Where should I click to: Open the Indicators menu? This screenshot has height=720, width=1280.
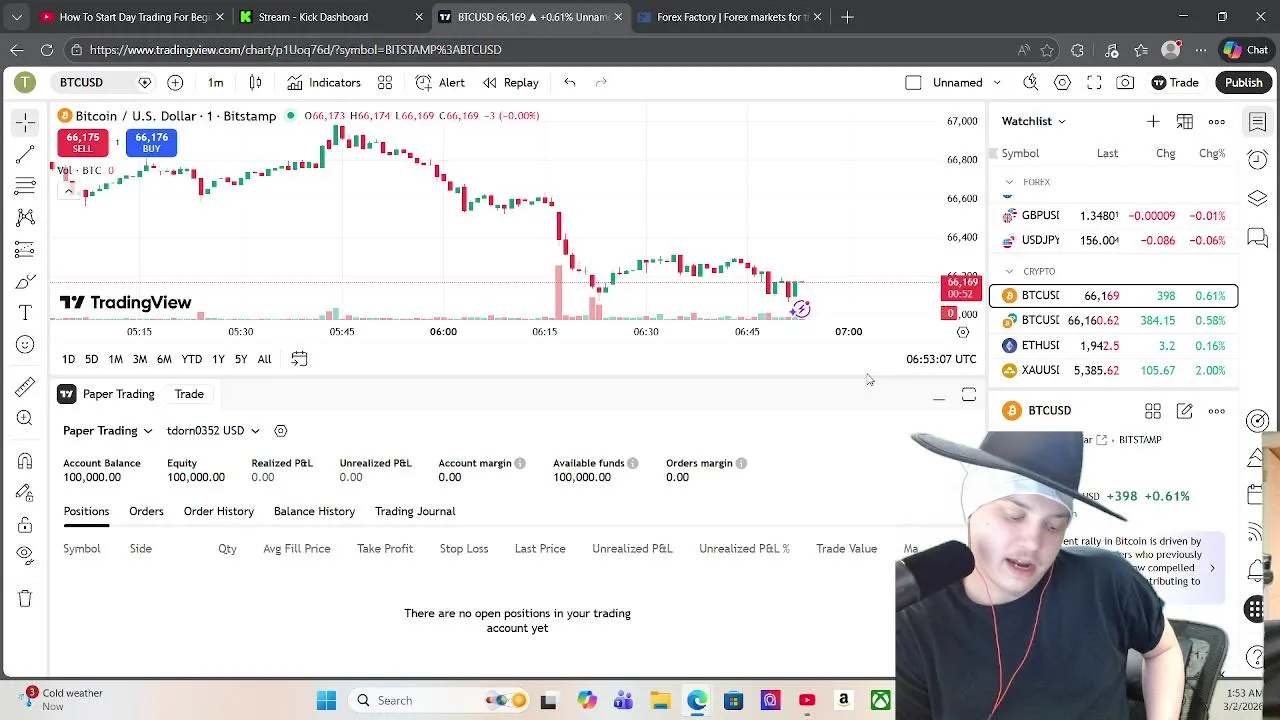[x=323, y=83]
